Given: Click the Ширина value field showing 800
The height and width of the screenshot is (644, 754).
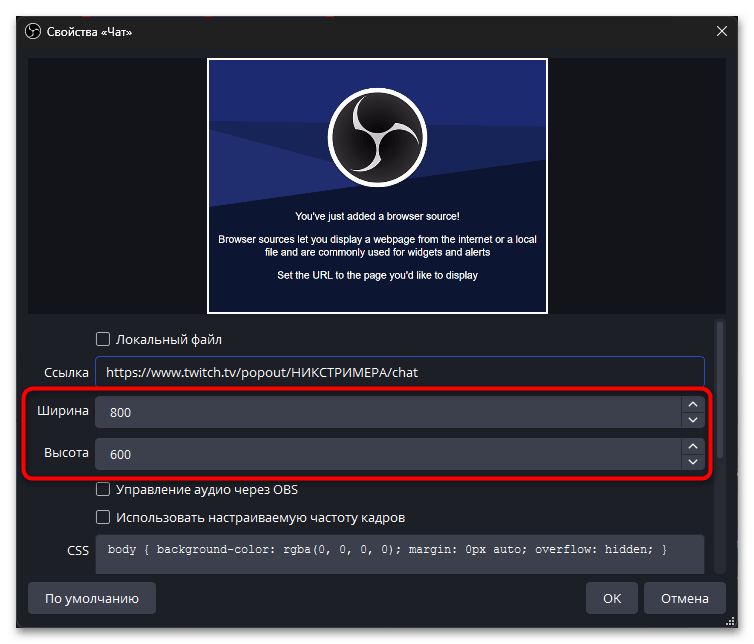Looking at the screenshot, I should click(x=388, y=412).
